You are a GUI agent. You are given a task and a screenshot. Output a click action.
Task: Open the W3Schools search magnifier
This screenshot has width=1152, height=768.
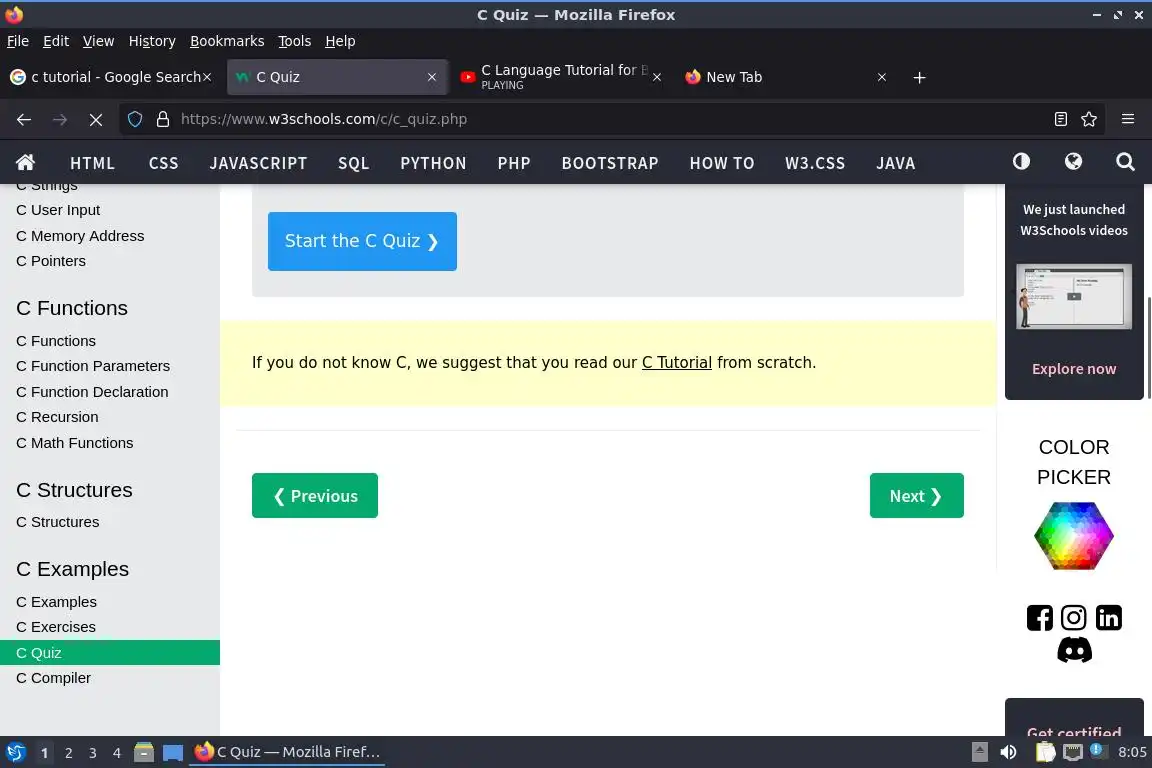(x=1125, y=162)
